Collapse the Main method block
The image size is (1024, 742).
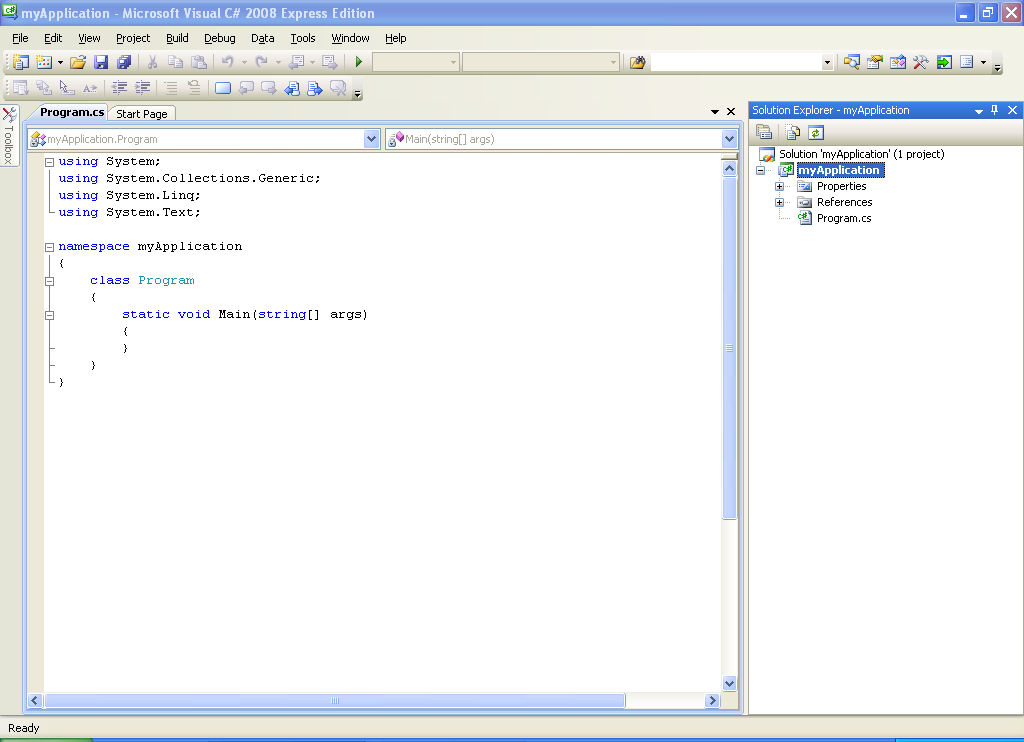(x=49, y=315)
